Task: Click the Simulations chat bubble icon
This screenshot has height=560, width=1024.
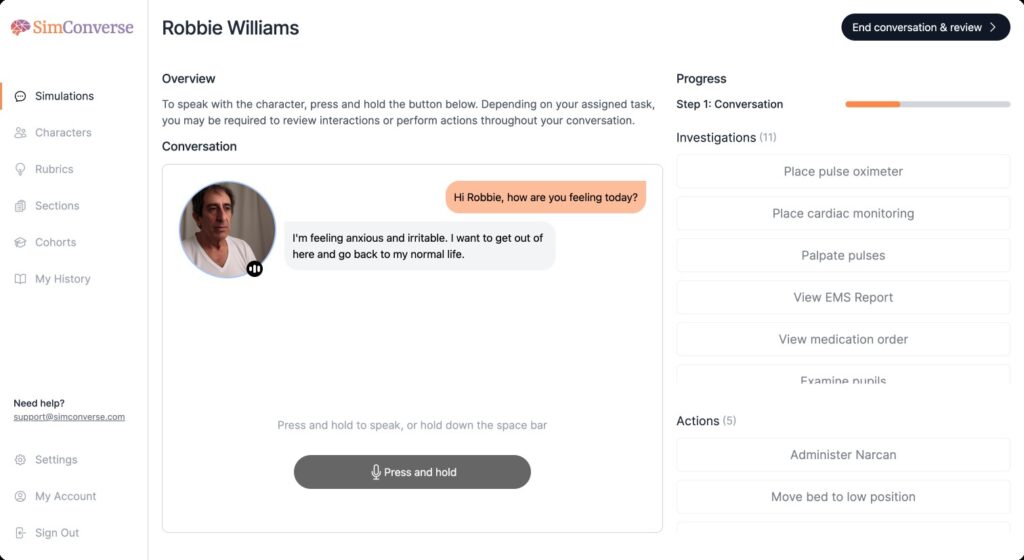Action: (x=21, y=96)
